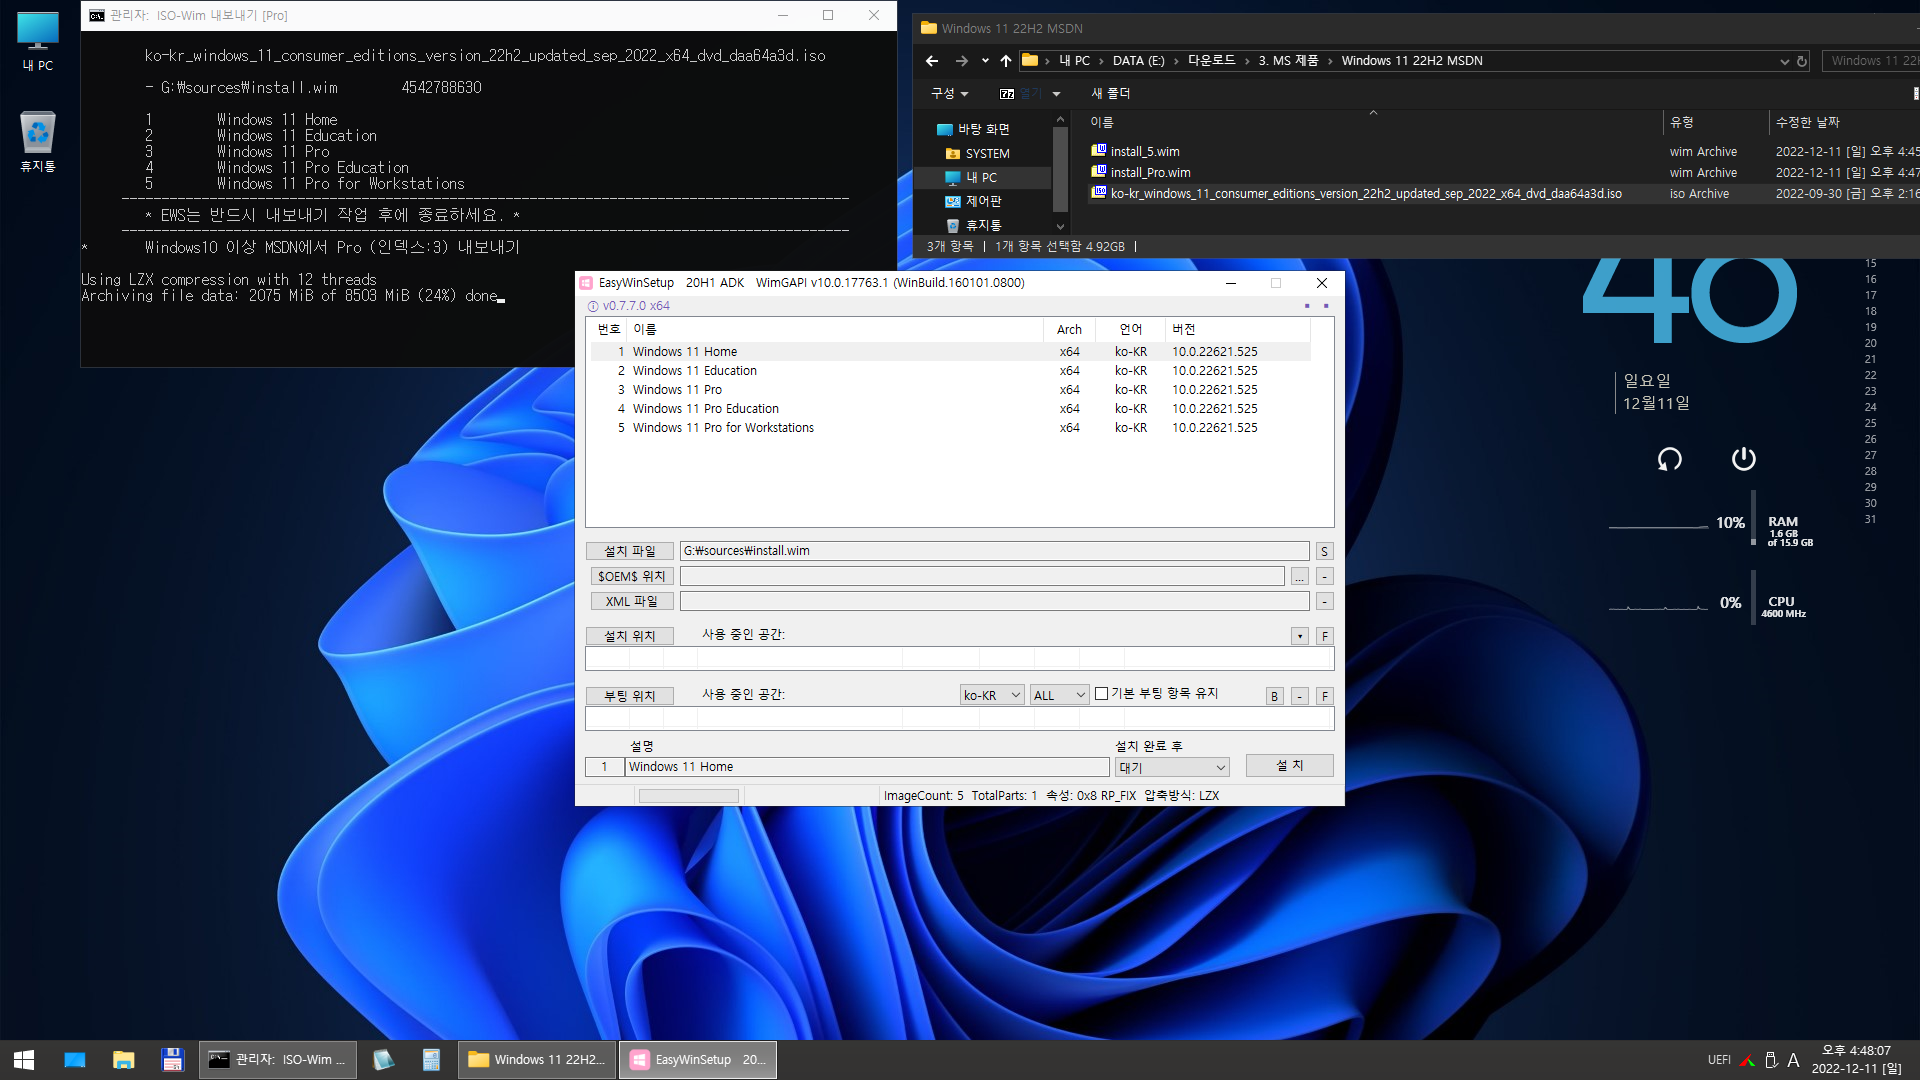Select Windows 11 Pro row in image list
Viewport: 1920px width, 1080px height.
(950, 390)
